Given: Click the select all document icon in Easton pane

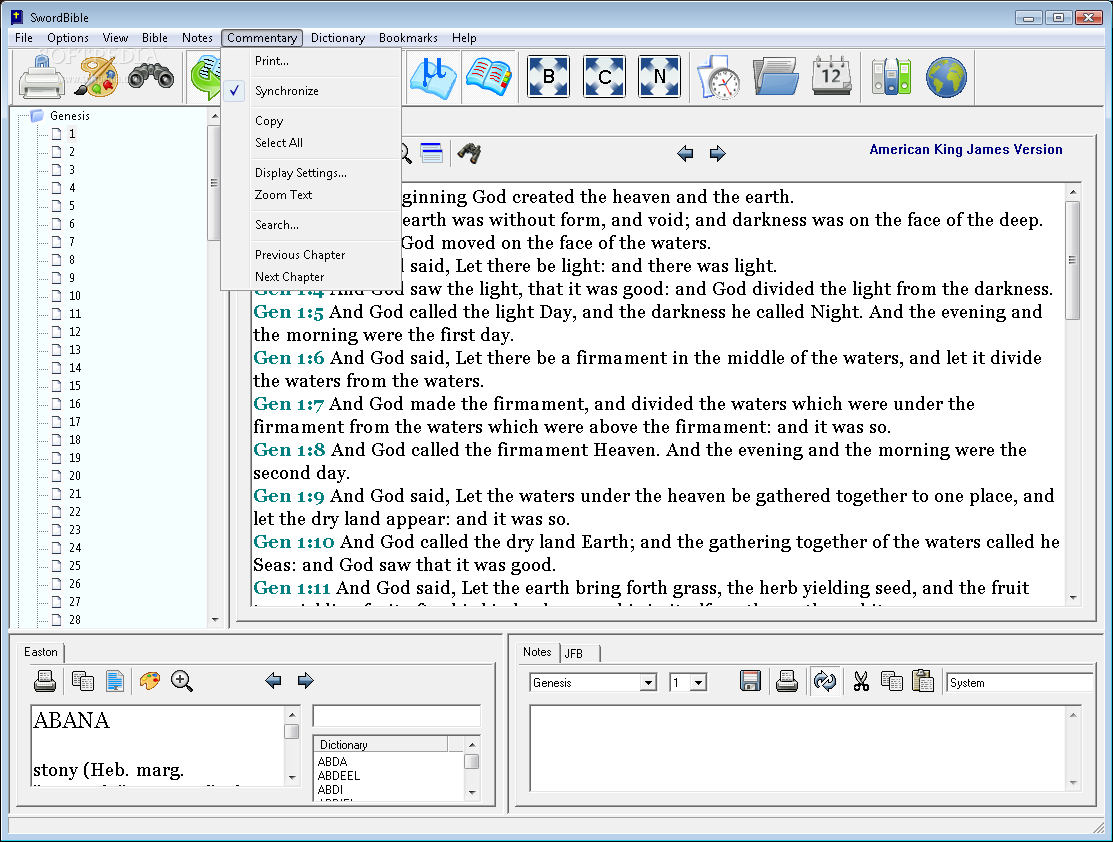Looking at the screenshot, I should click(114, 681).
